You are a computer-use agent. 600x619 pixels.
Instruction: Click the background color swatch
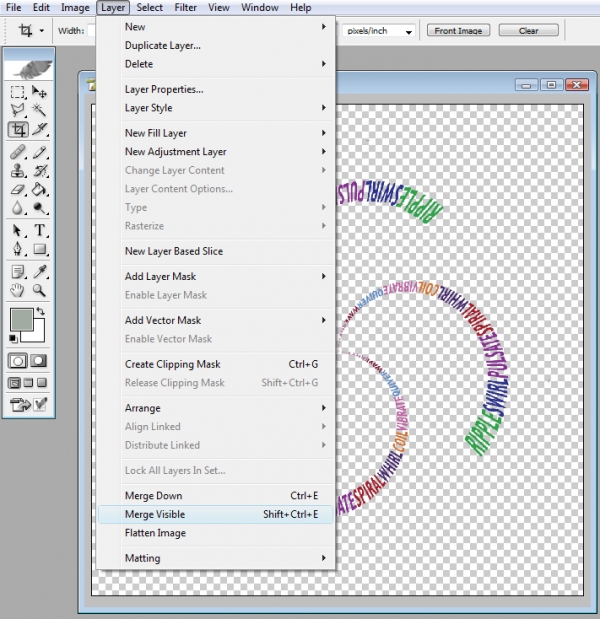click(x=38, y=336)
